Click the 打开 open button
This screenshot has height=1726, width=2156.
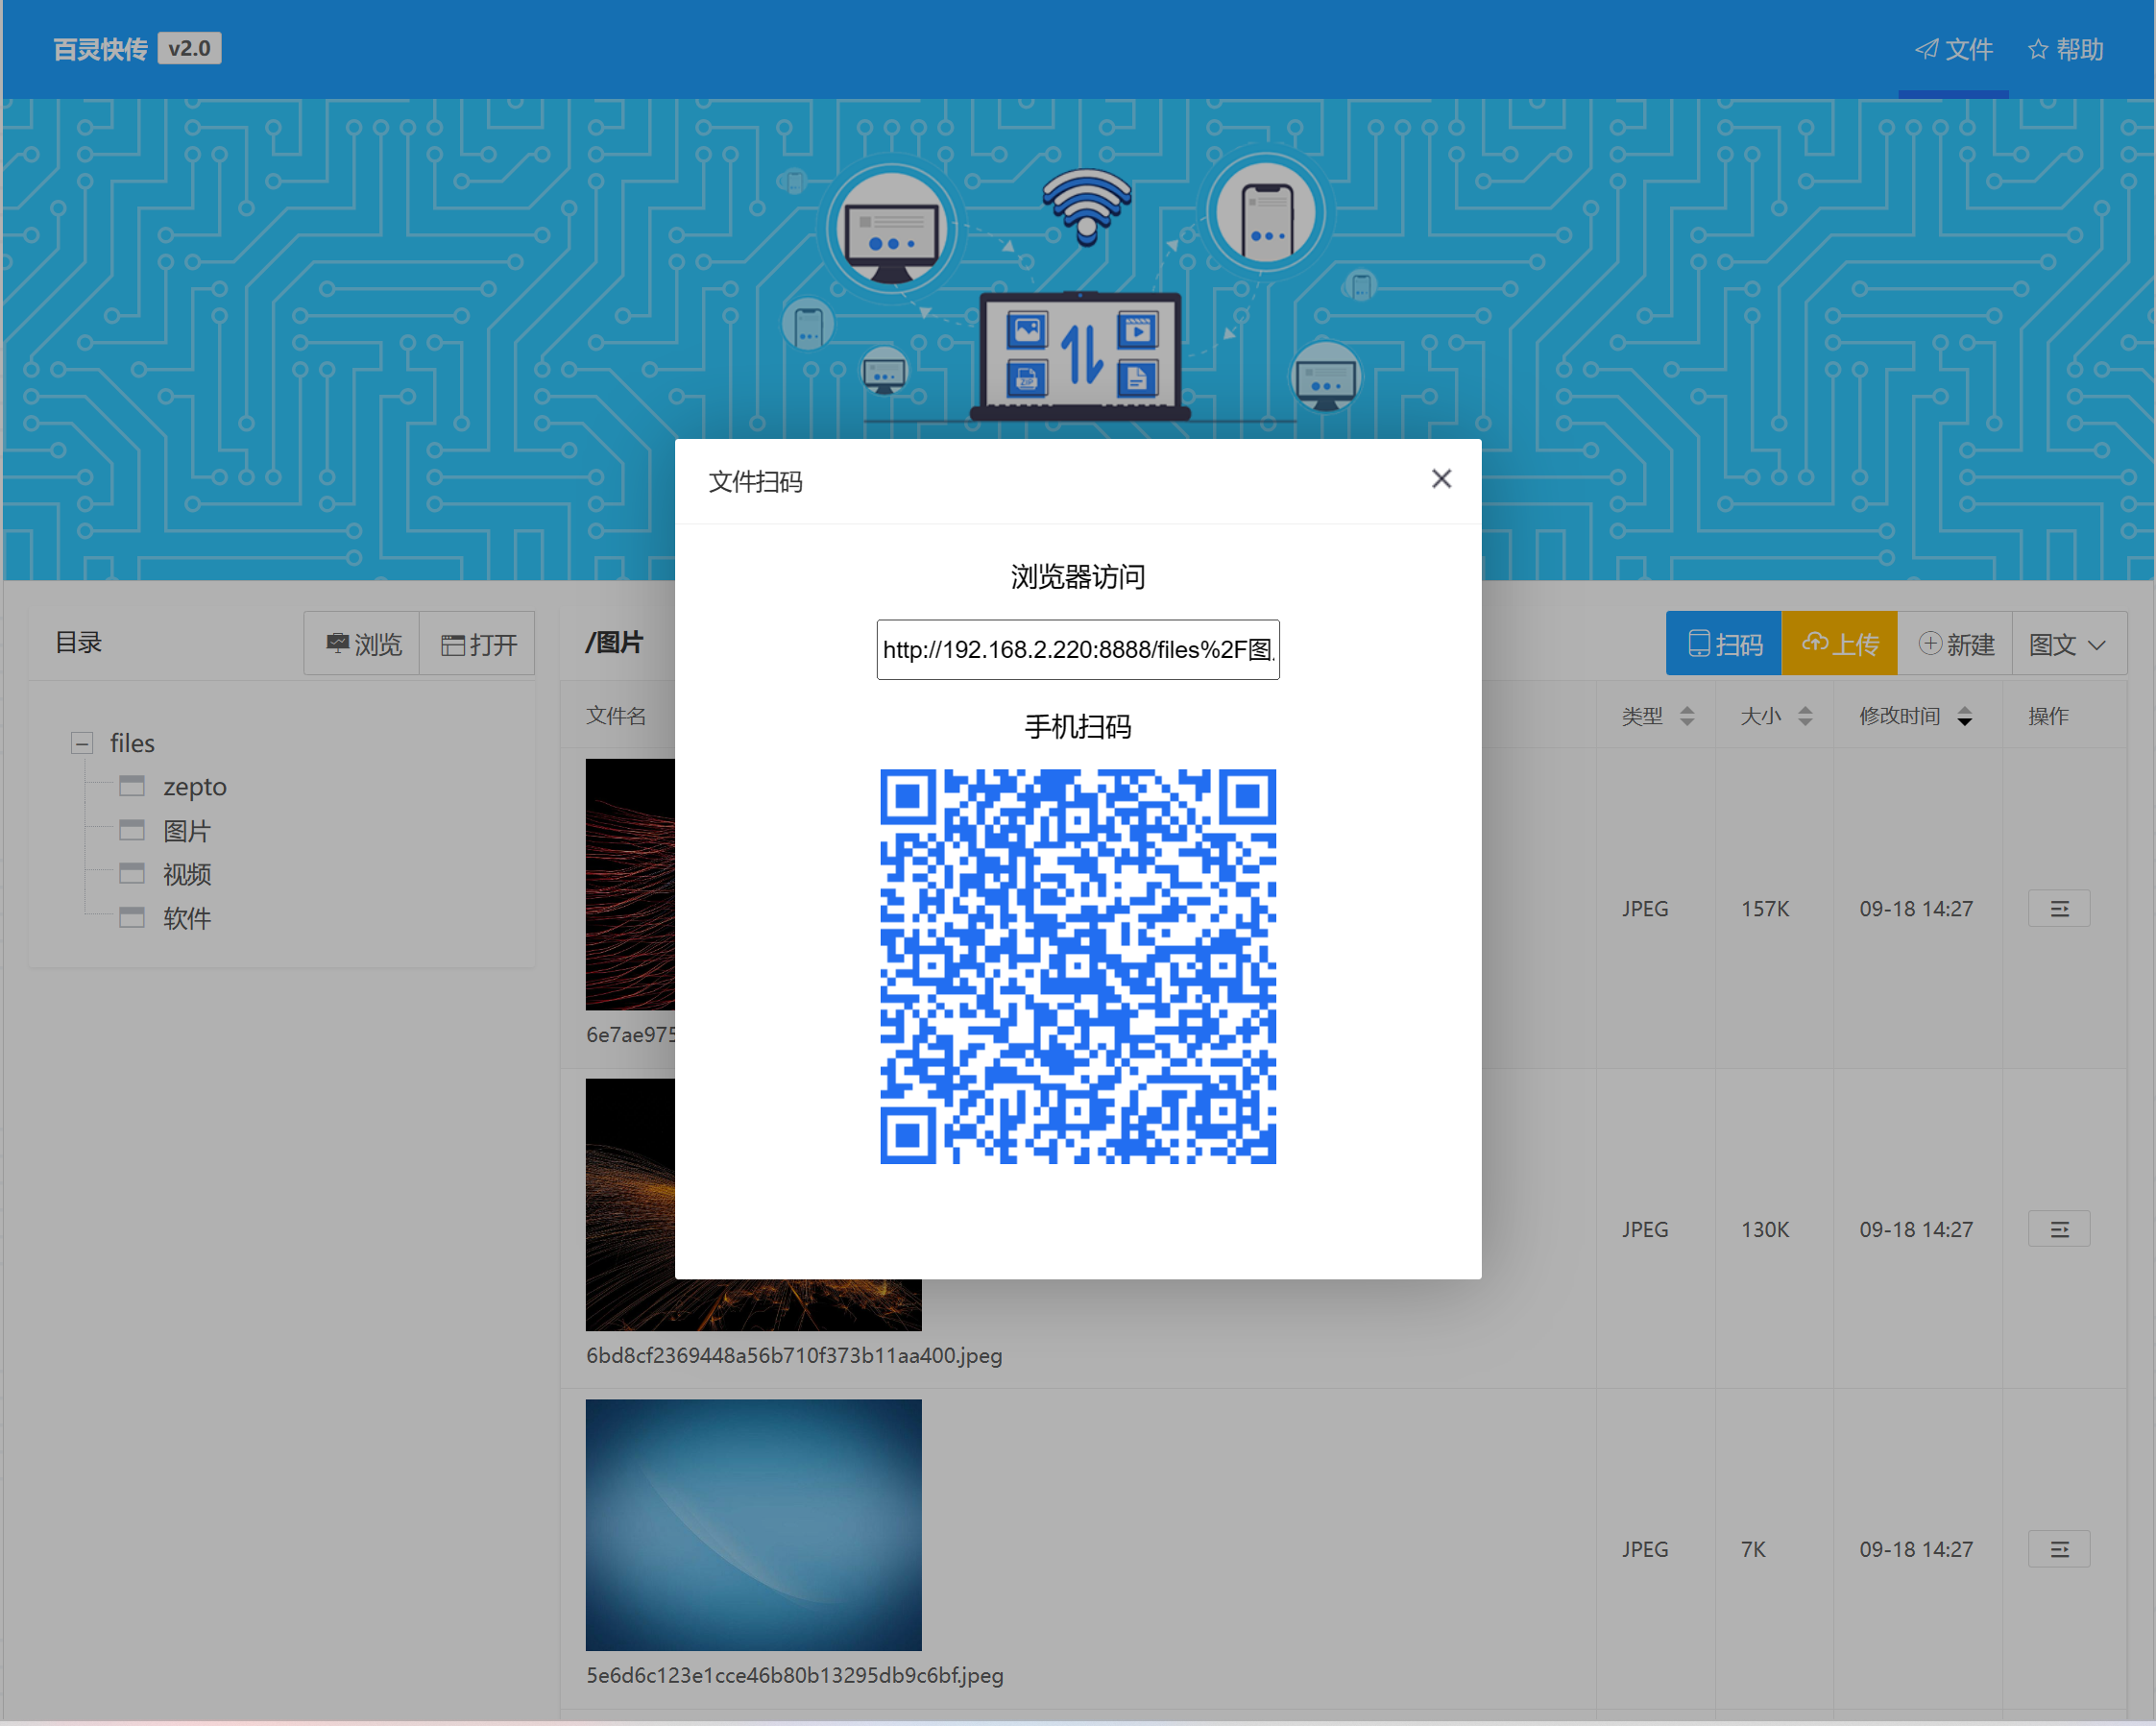tap(478, 644)
